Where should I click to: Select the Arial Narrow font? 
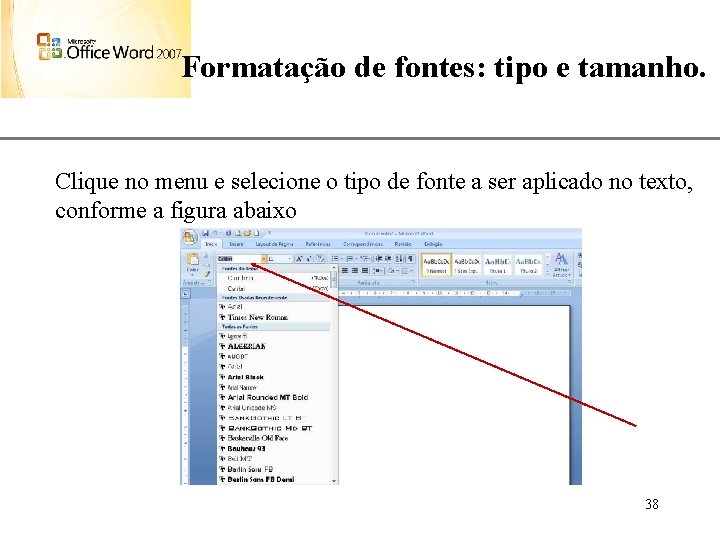pyautogui.click(x=274, y=388)
